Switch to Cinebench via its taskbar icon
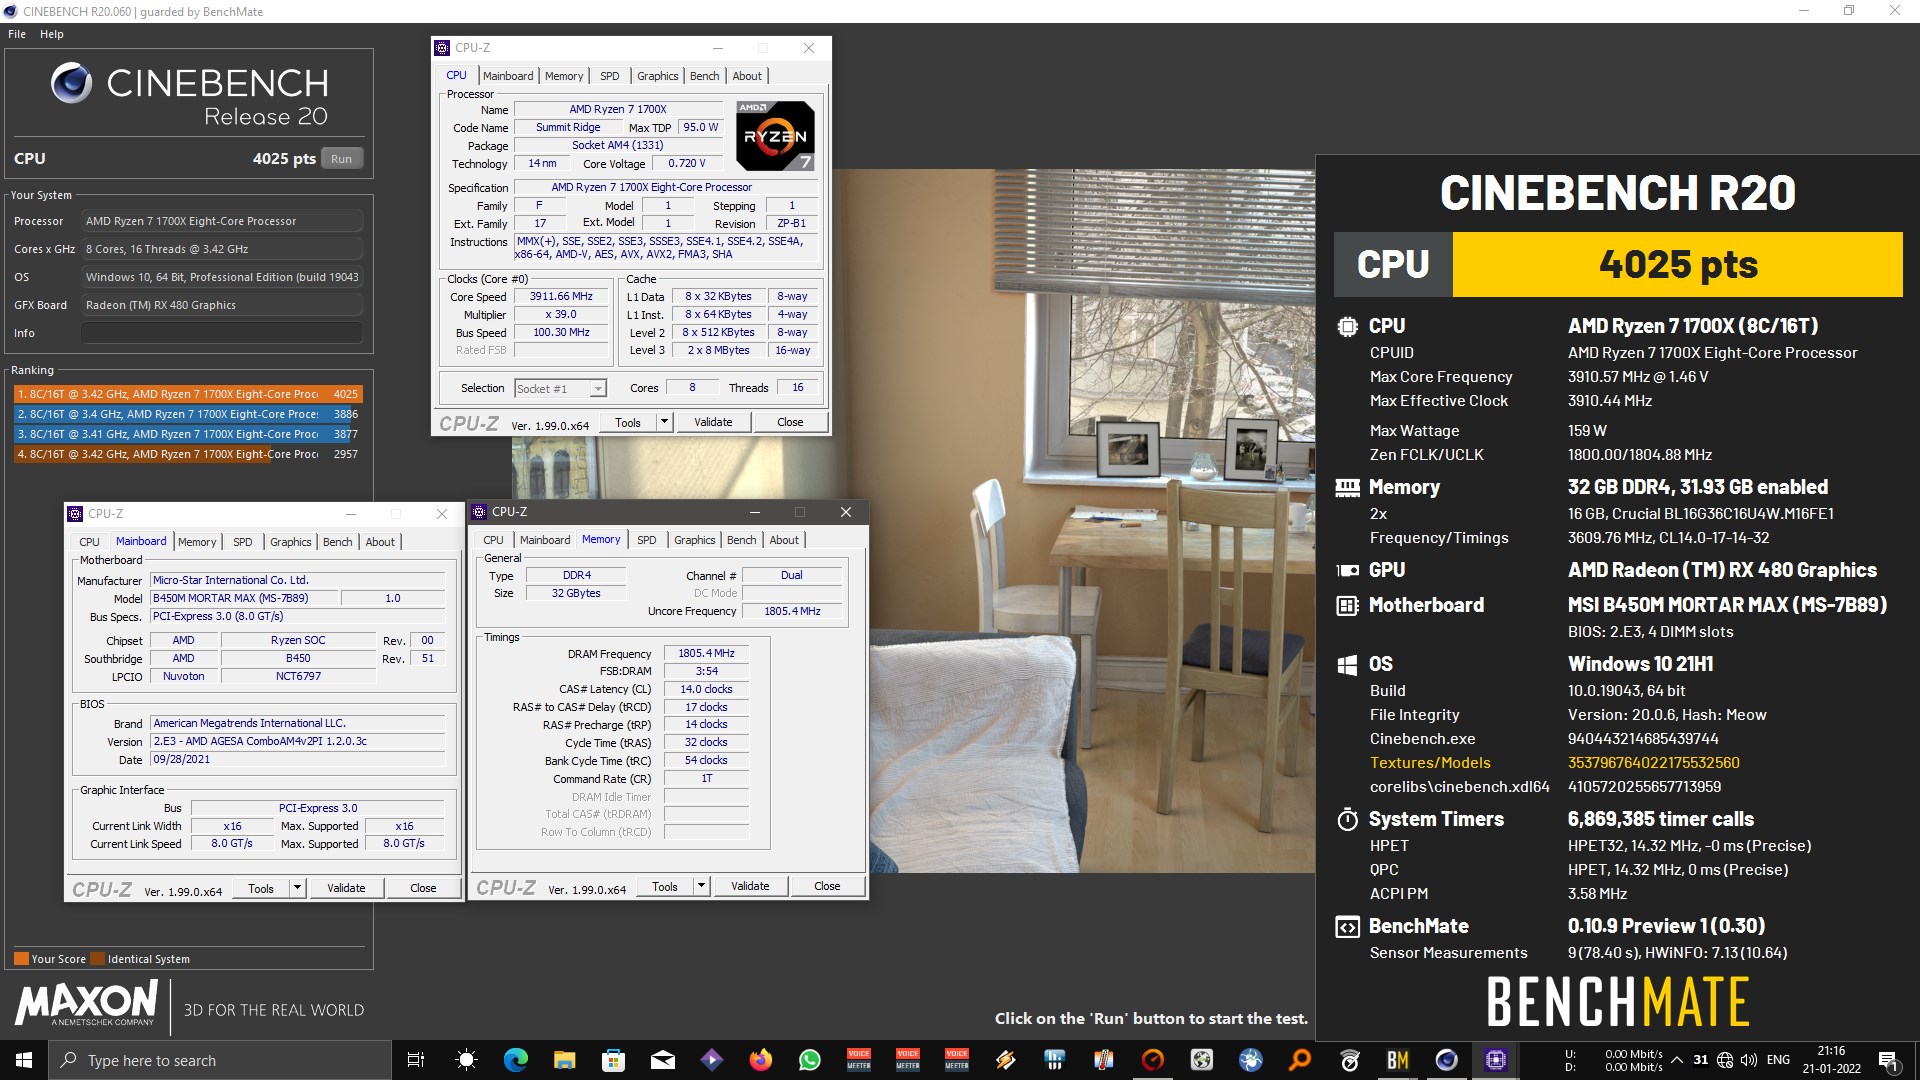The width and height of the screenshot is (1920, 1080). pyautogui.click(x=1447, y=1060)
